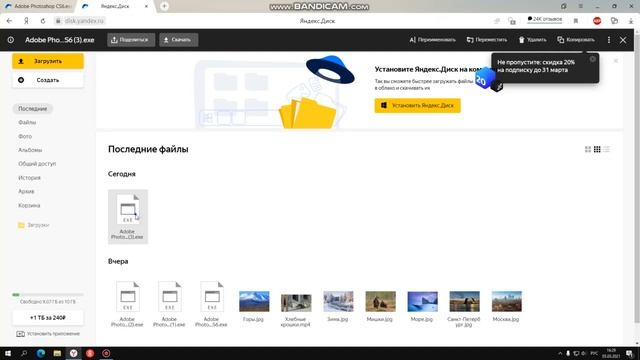Select yesterday's Adobe Photo...(1).exe file
Viewport: 640px width, 360px height.
pyautogui.click(x=169, y=304)
